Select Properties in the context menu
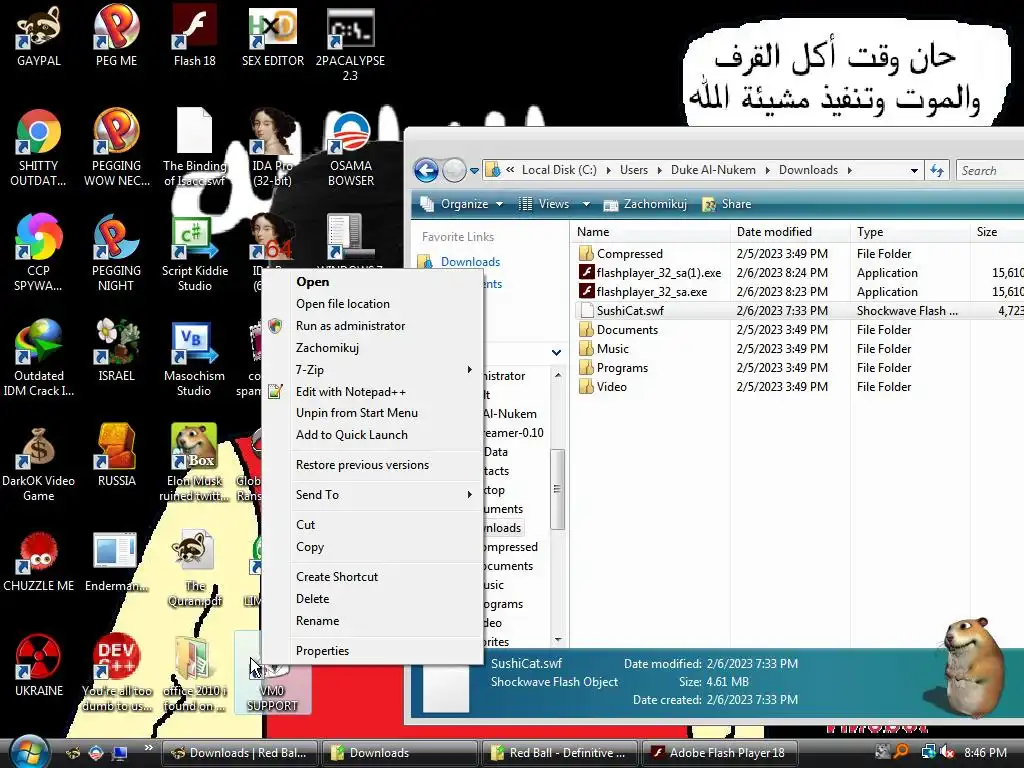 pyautogui.click(x=323, y=651)
